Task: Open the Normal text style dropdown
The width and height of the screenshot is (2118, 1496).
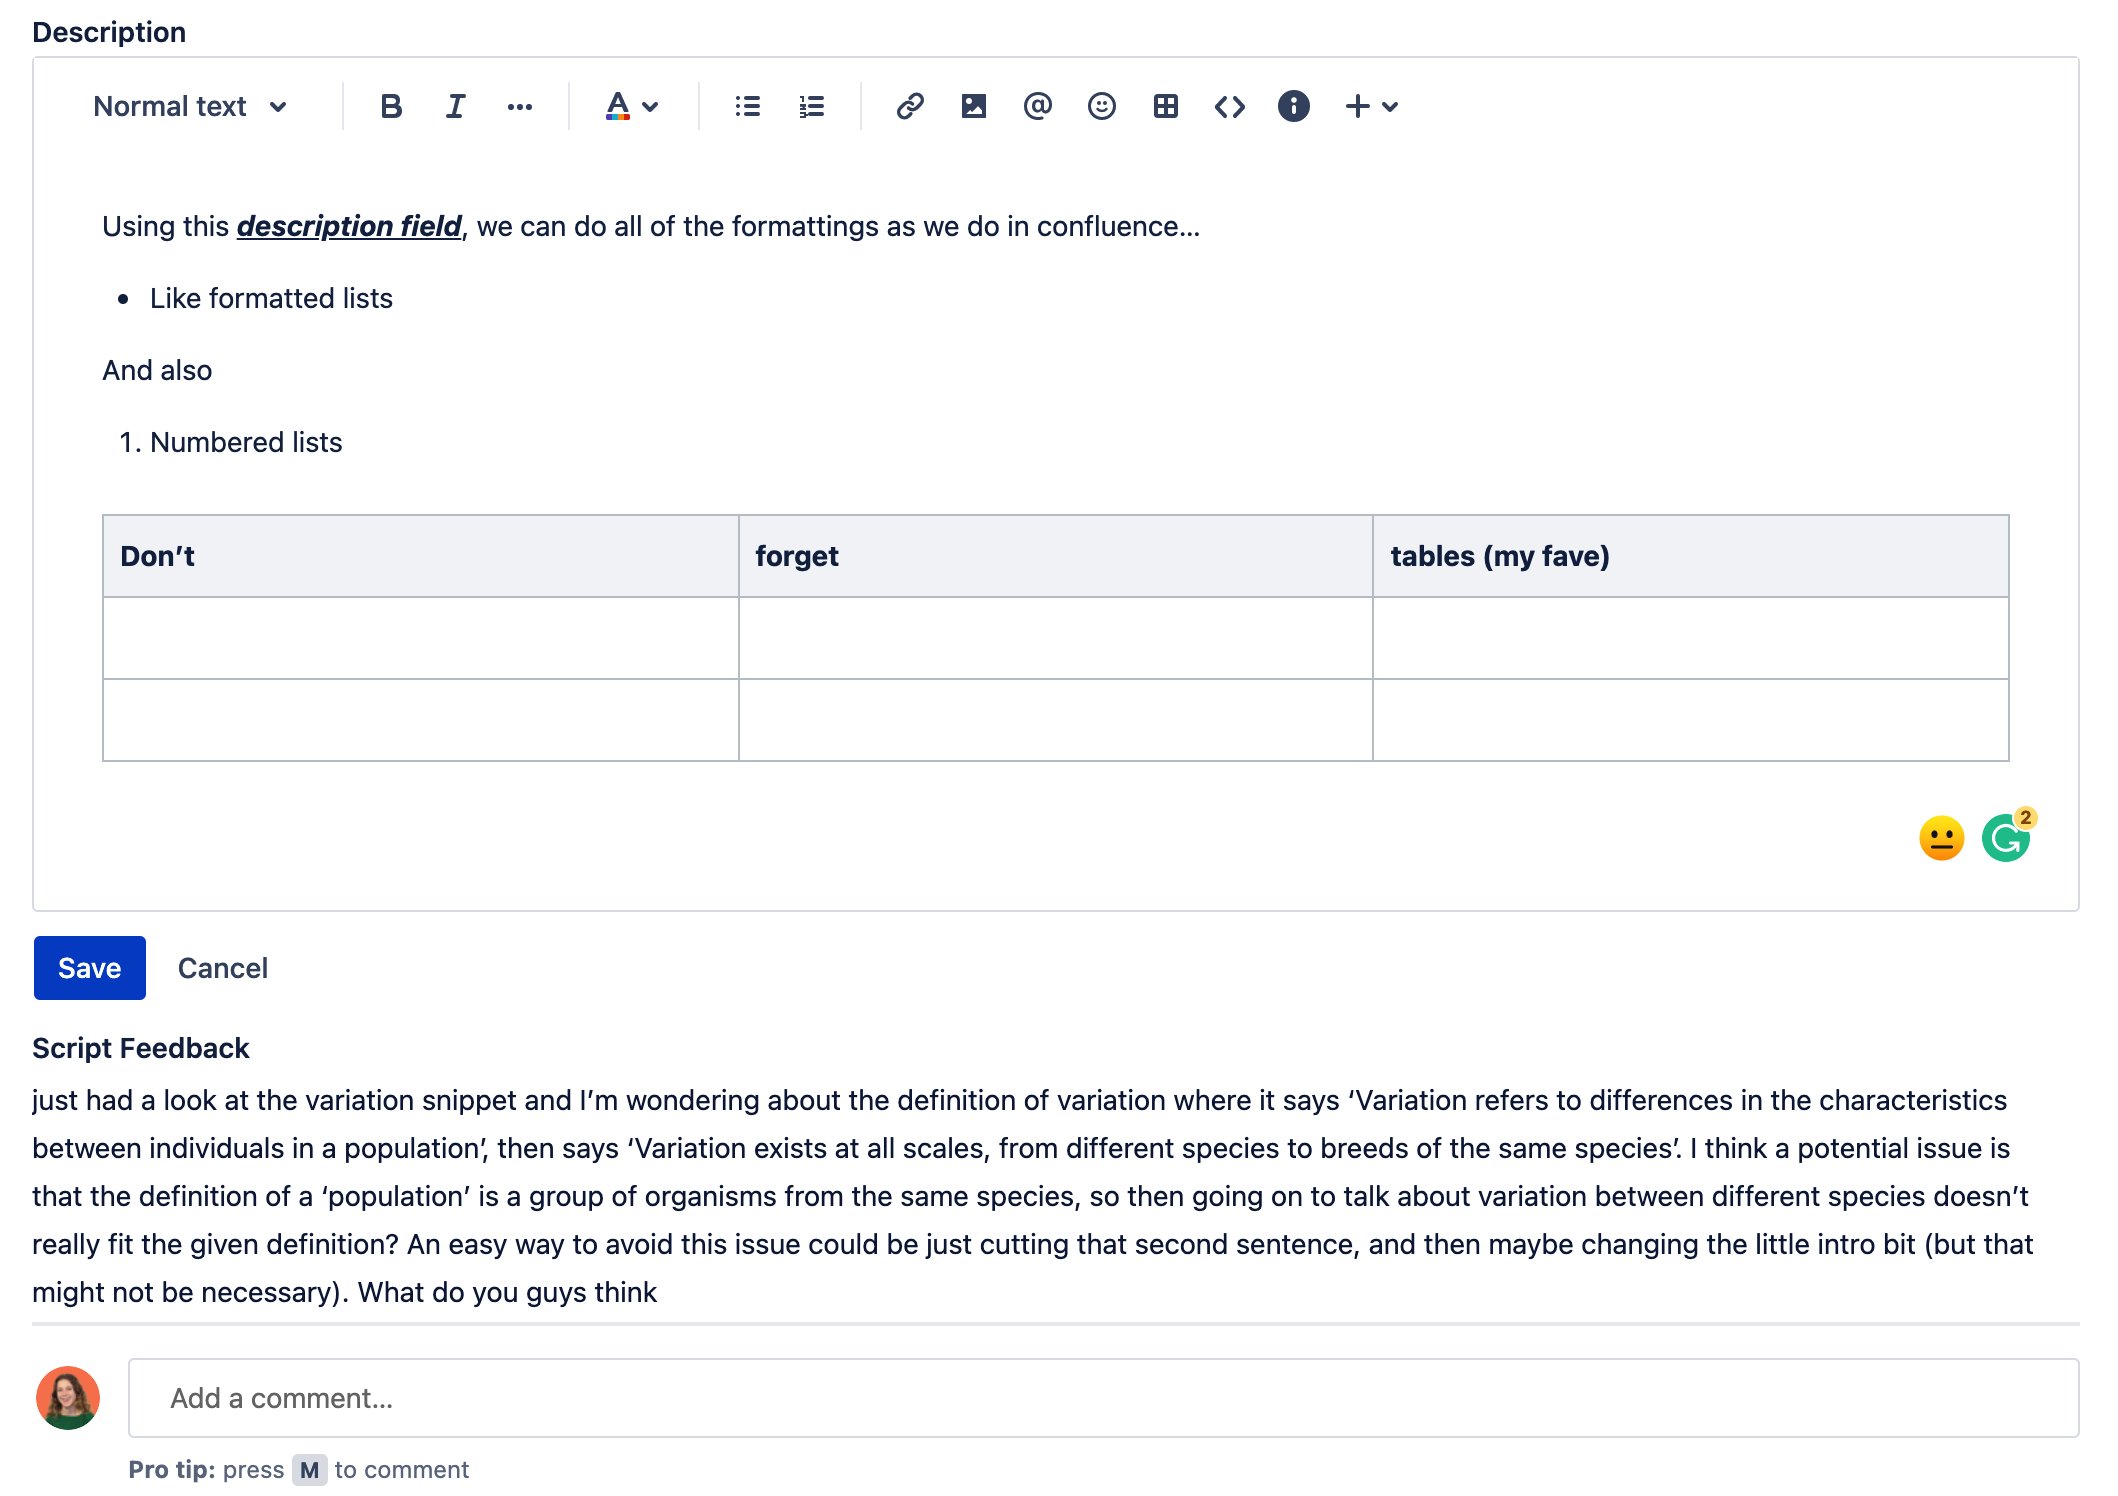Action: (x=190, y=106)
